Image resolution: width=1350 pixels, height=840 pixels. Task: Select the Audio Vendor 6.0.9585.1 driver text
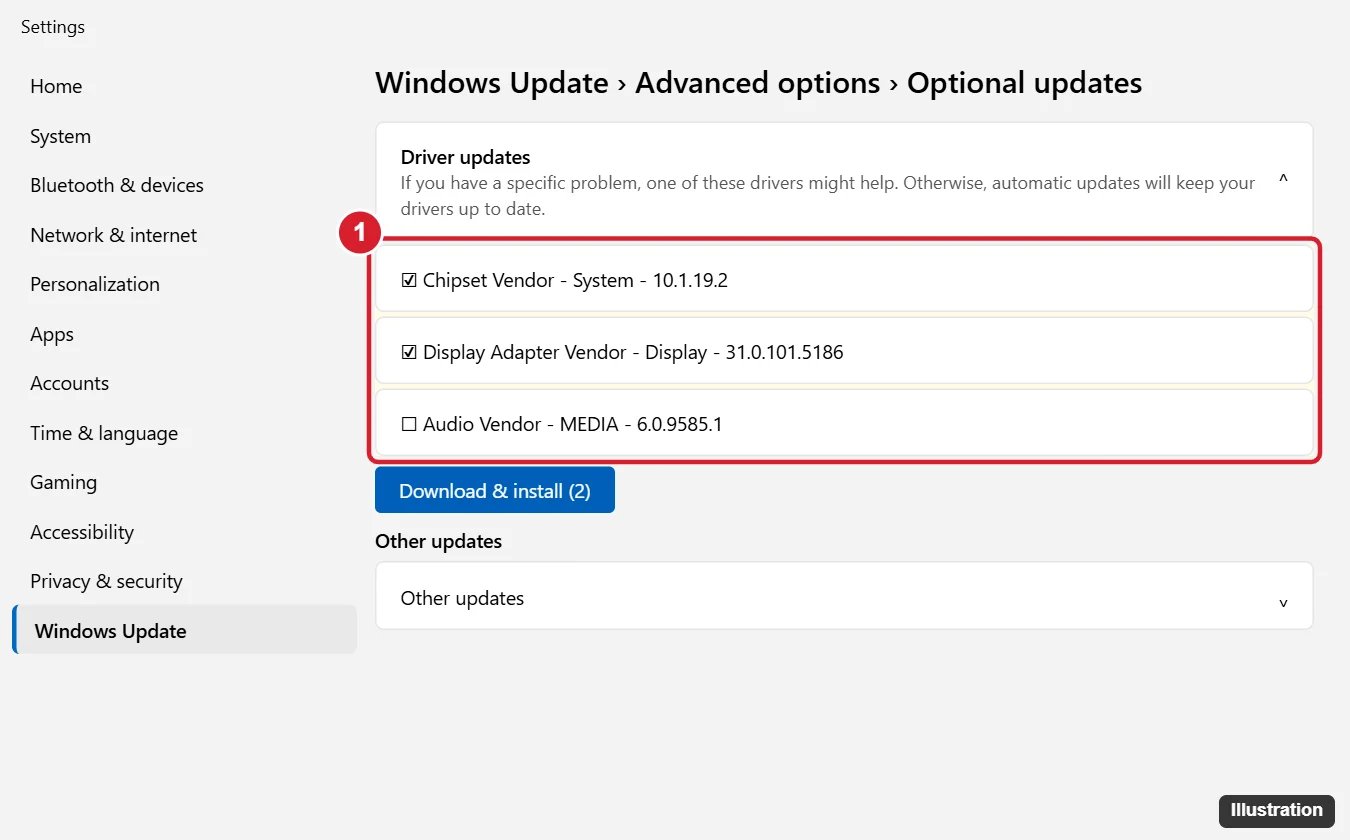(573, 425)
